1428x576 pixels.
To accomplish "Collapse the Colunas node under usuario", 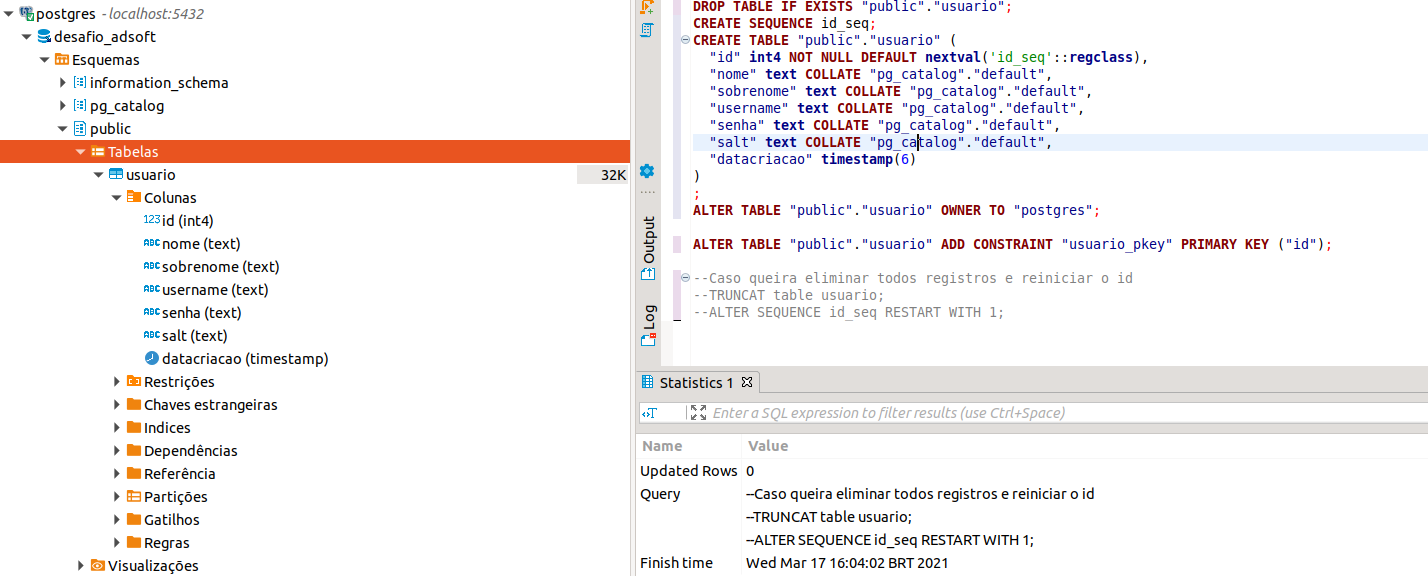I will [116, 197].
